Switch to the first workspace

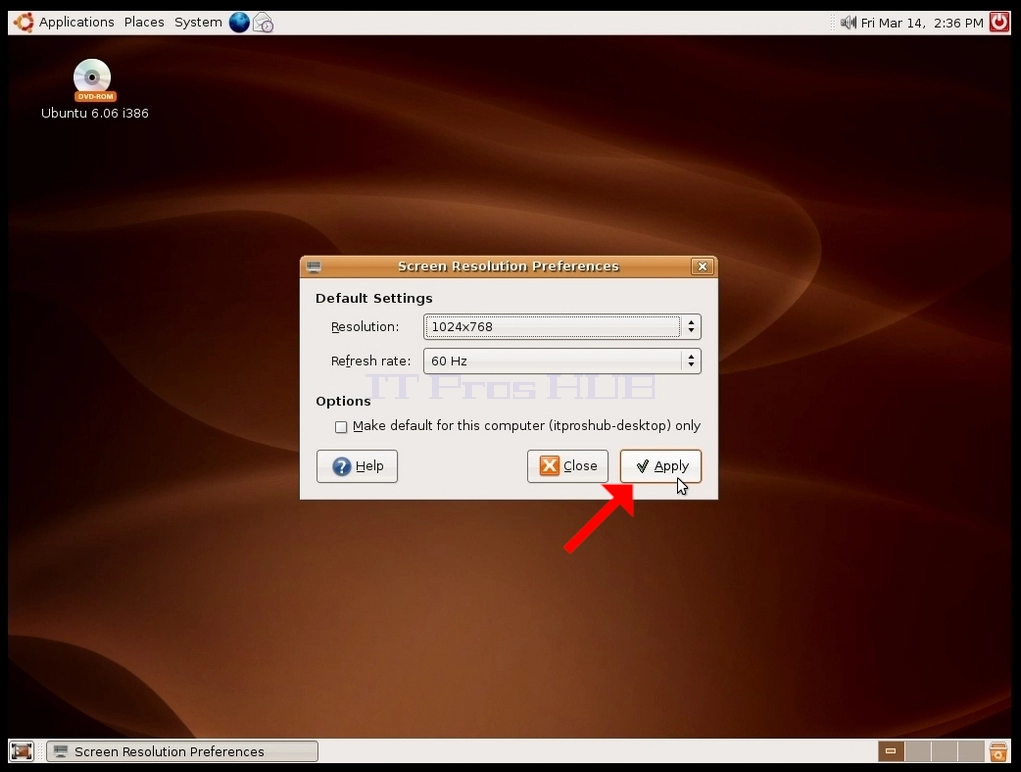(891, 751)
